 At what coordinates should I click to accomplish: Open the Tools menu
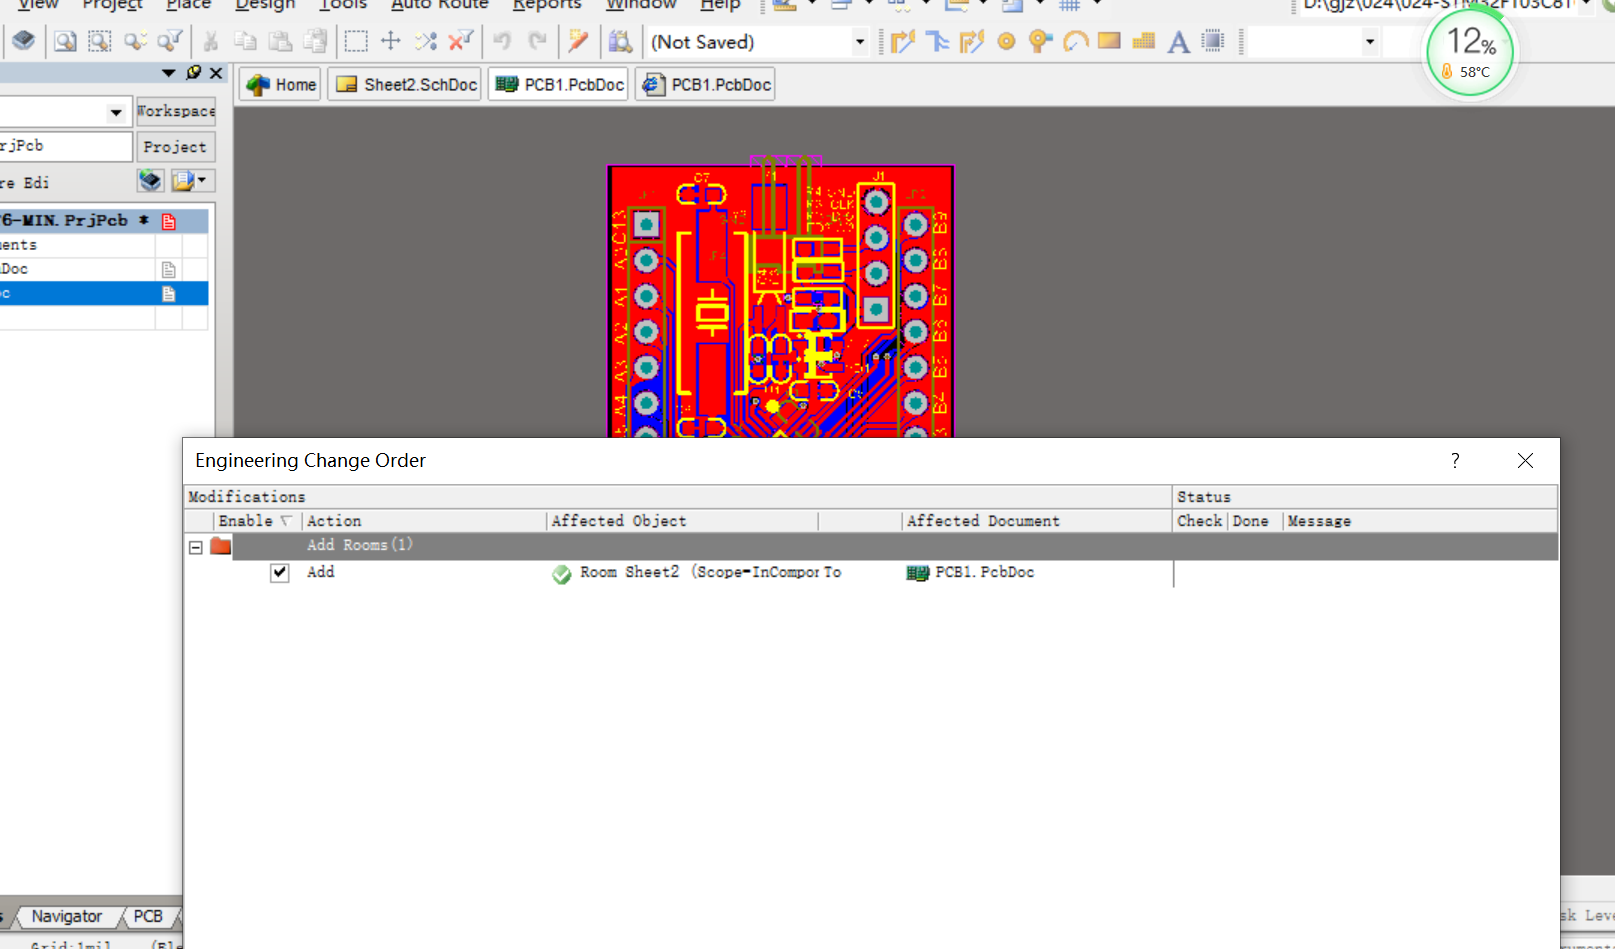click(342, 5)
